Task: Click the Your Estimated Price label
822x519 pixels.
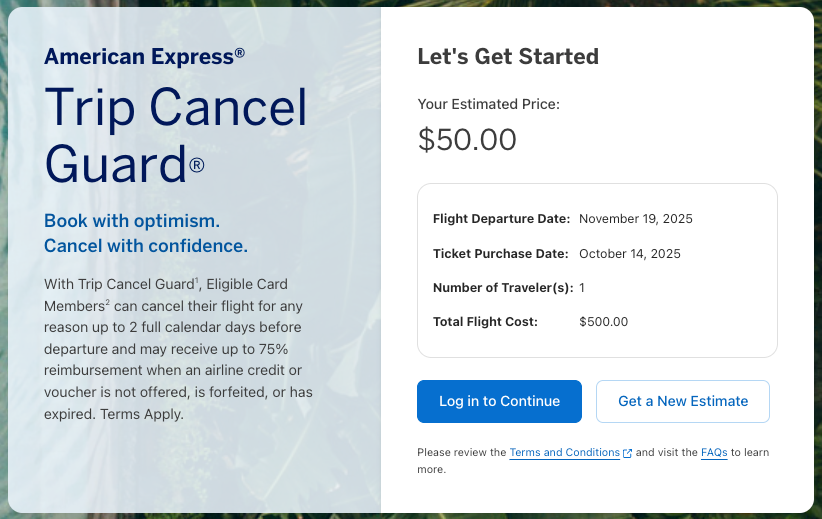Action: point(488,104)
